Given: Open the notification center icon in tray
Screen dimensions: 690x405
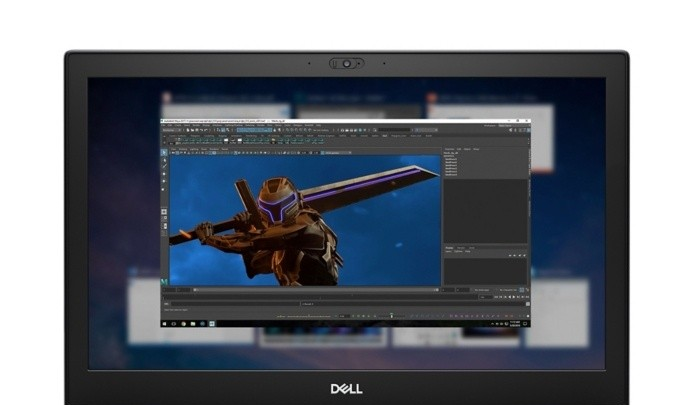Looking at the screenshot, I should pyautogui.click(x=525, y=324).
